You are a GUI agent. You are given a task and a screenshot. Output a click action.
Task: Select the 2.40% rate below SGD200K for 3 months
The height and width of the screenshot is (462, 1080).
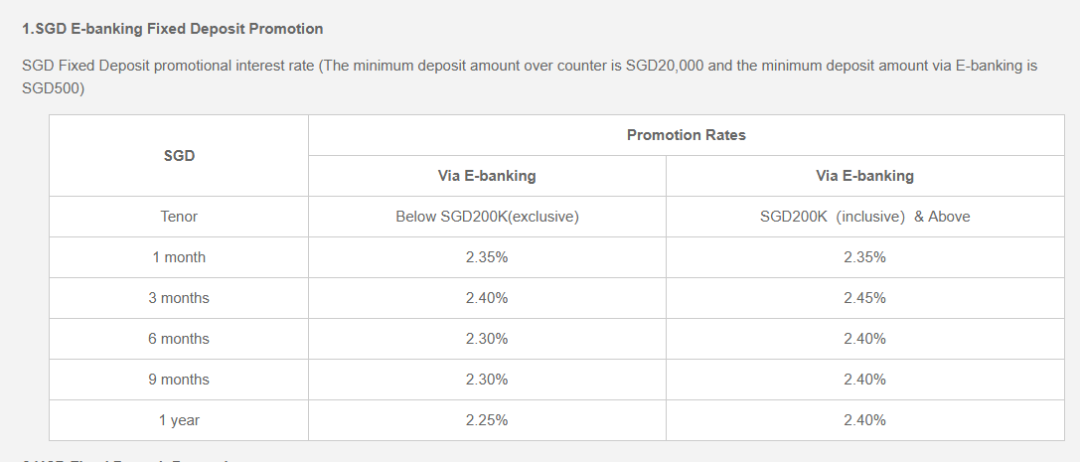(x=487, y=298)
